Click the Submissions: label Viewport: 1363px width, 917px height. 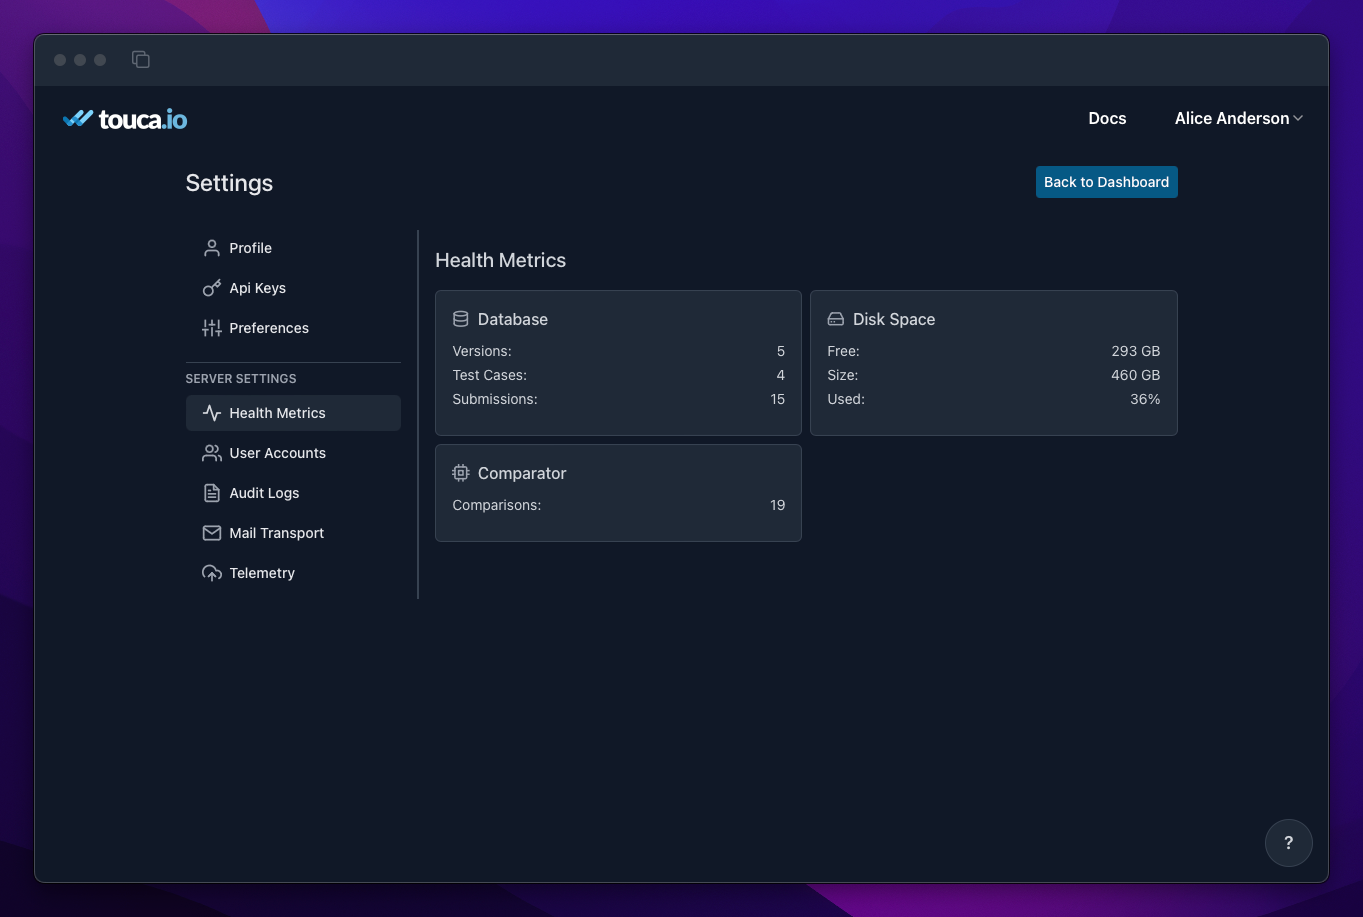pos(495,399)
